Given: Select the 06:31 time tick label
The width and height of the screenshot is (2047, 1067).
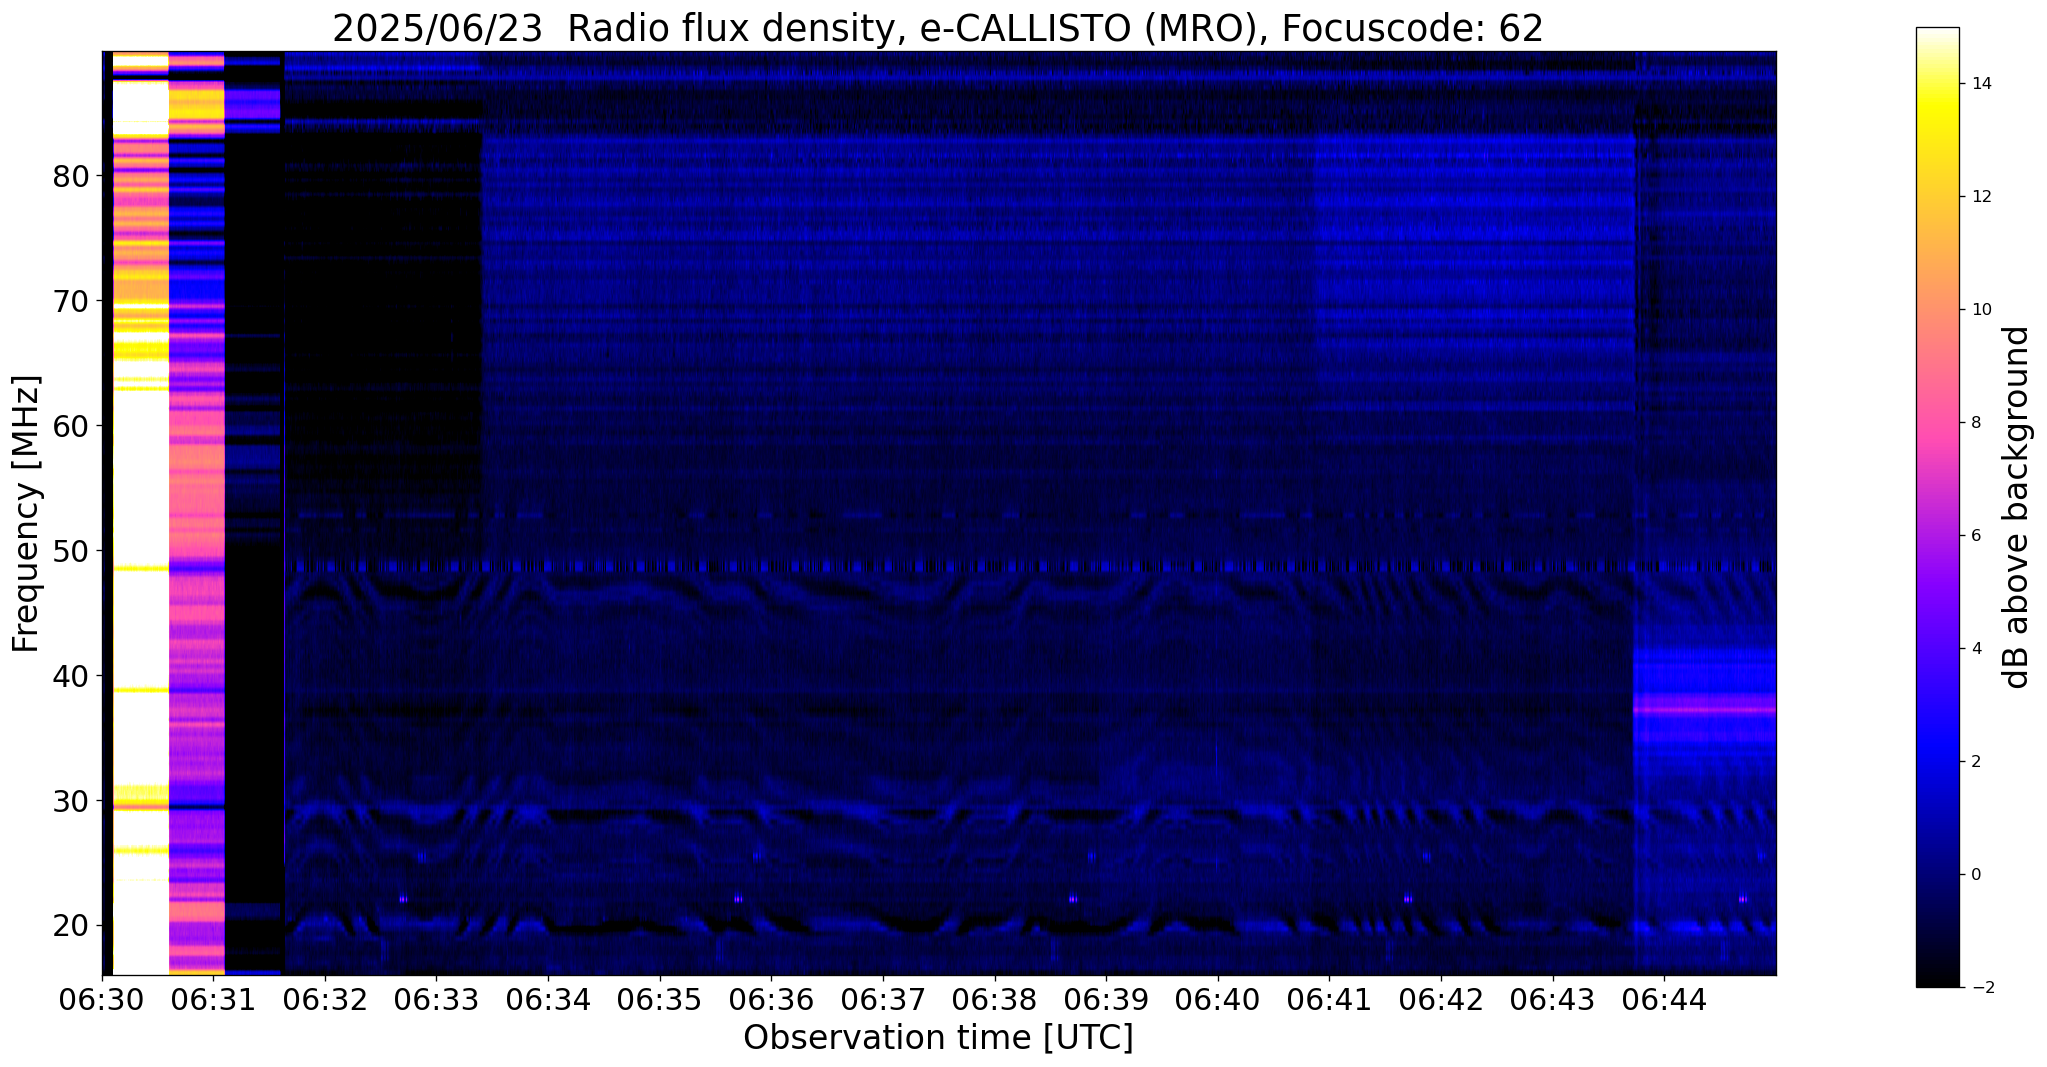Looking at the screenshot, I should (212, 1000).
